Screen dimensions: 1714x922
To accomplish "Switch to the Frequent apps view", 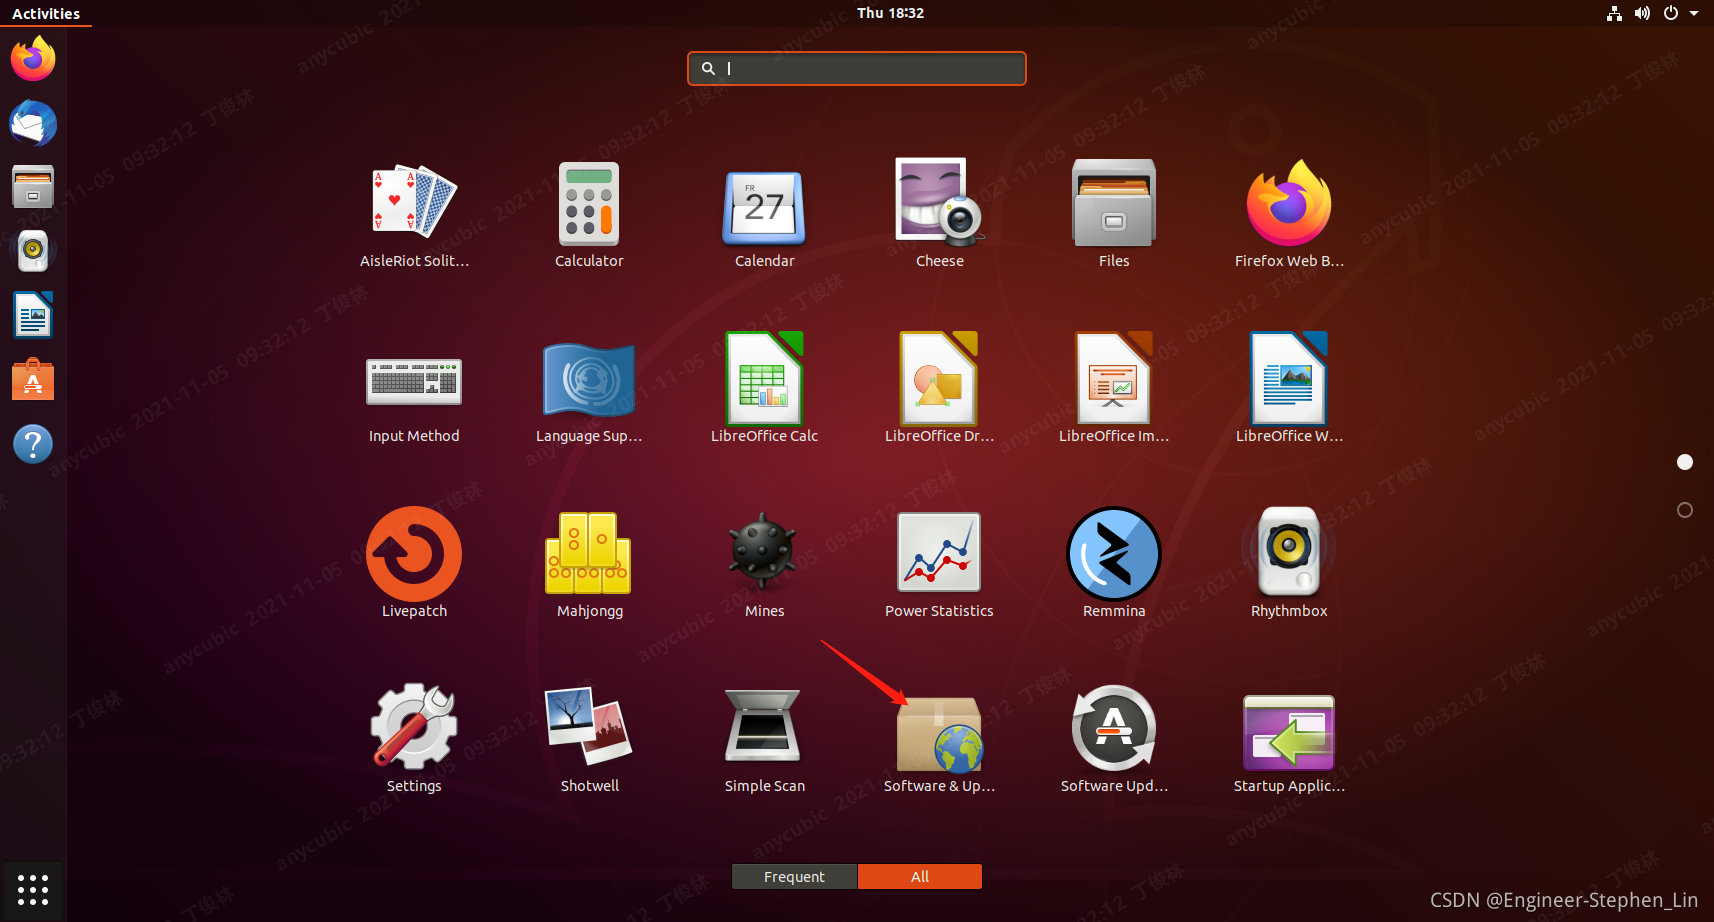I will click(x=794, y=876).
